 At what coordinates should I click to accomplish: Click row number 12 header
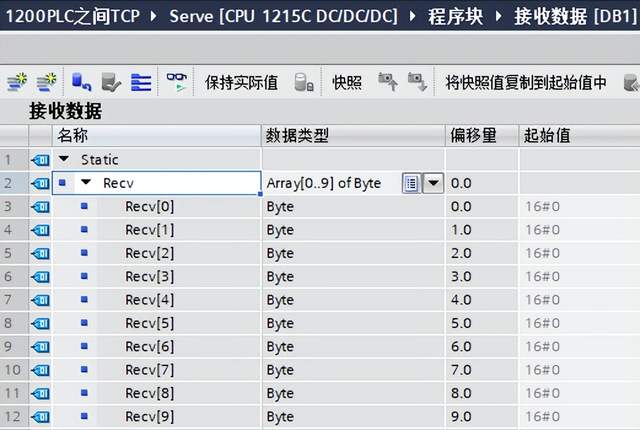click(x=12, y=416)
